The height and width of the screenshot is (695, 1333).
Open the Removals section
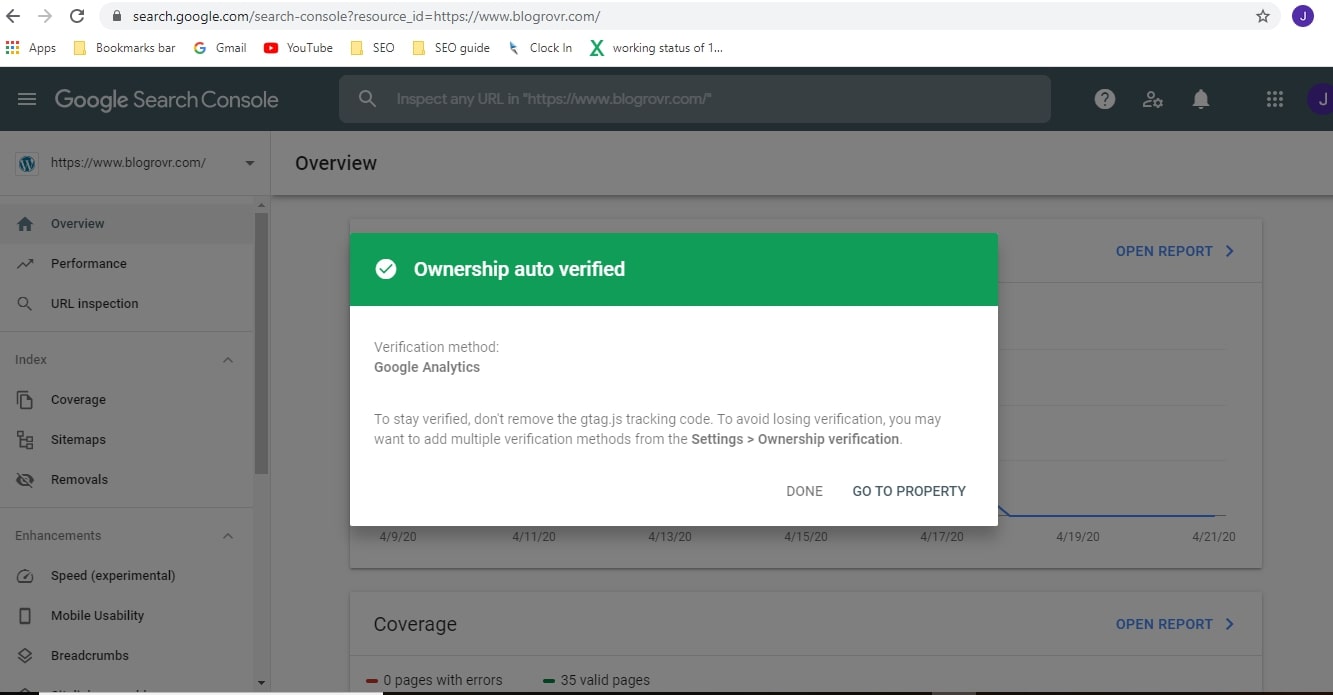[79, 479]
